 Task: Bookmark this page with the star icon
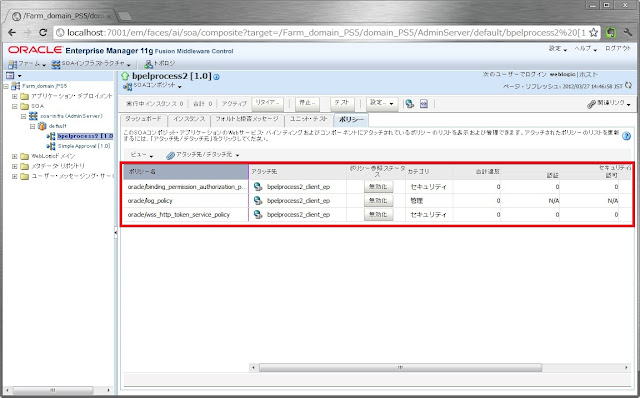594,32
